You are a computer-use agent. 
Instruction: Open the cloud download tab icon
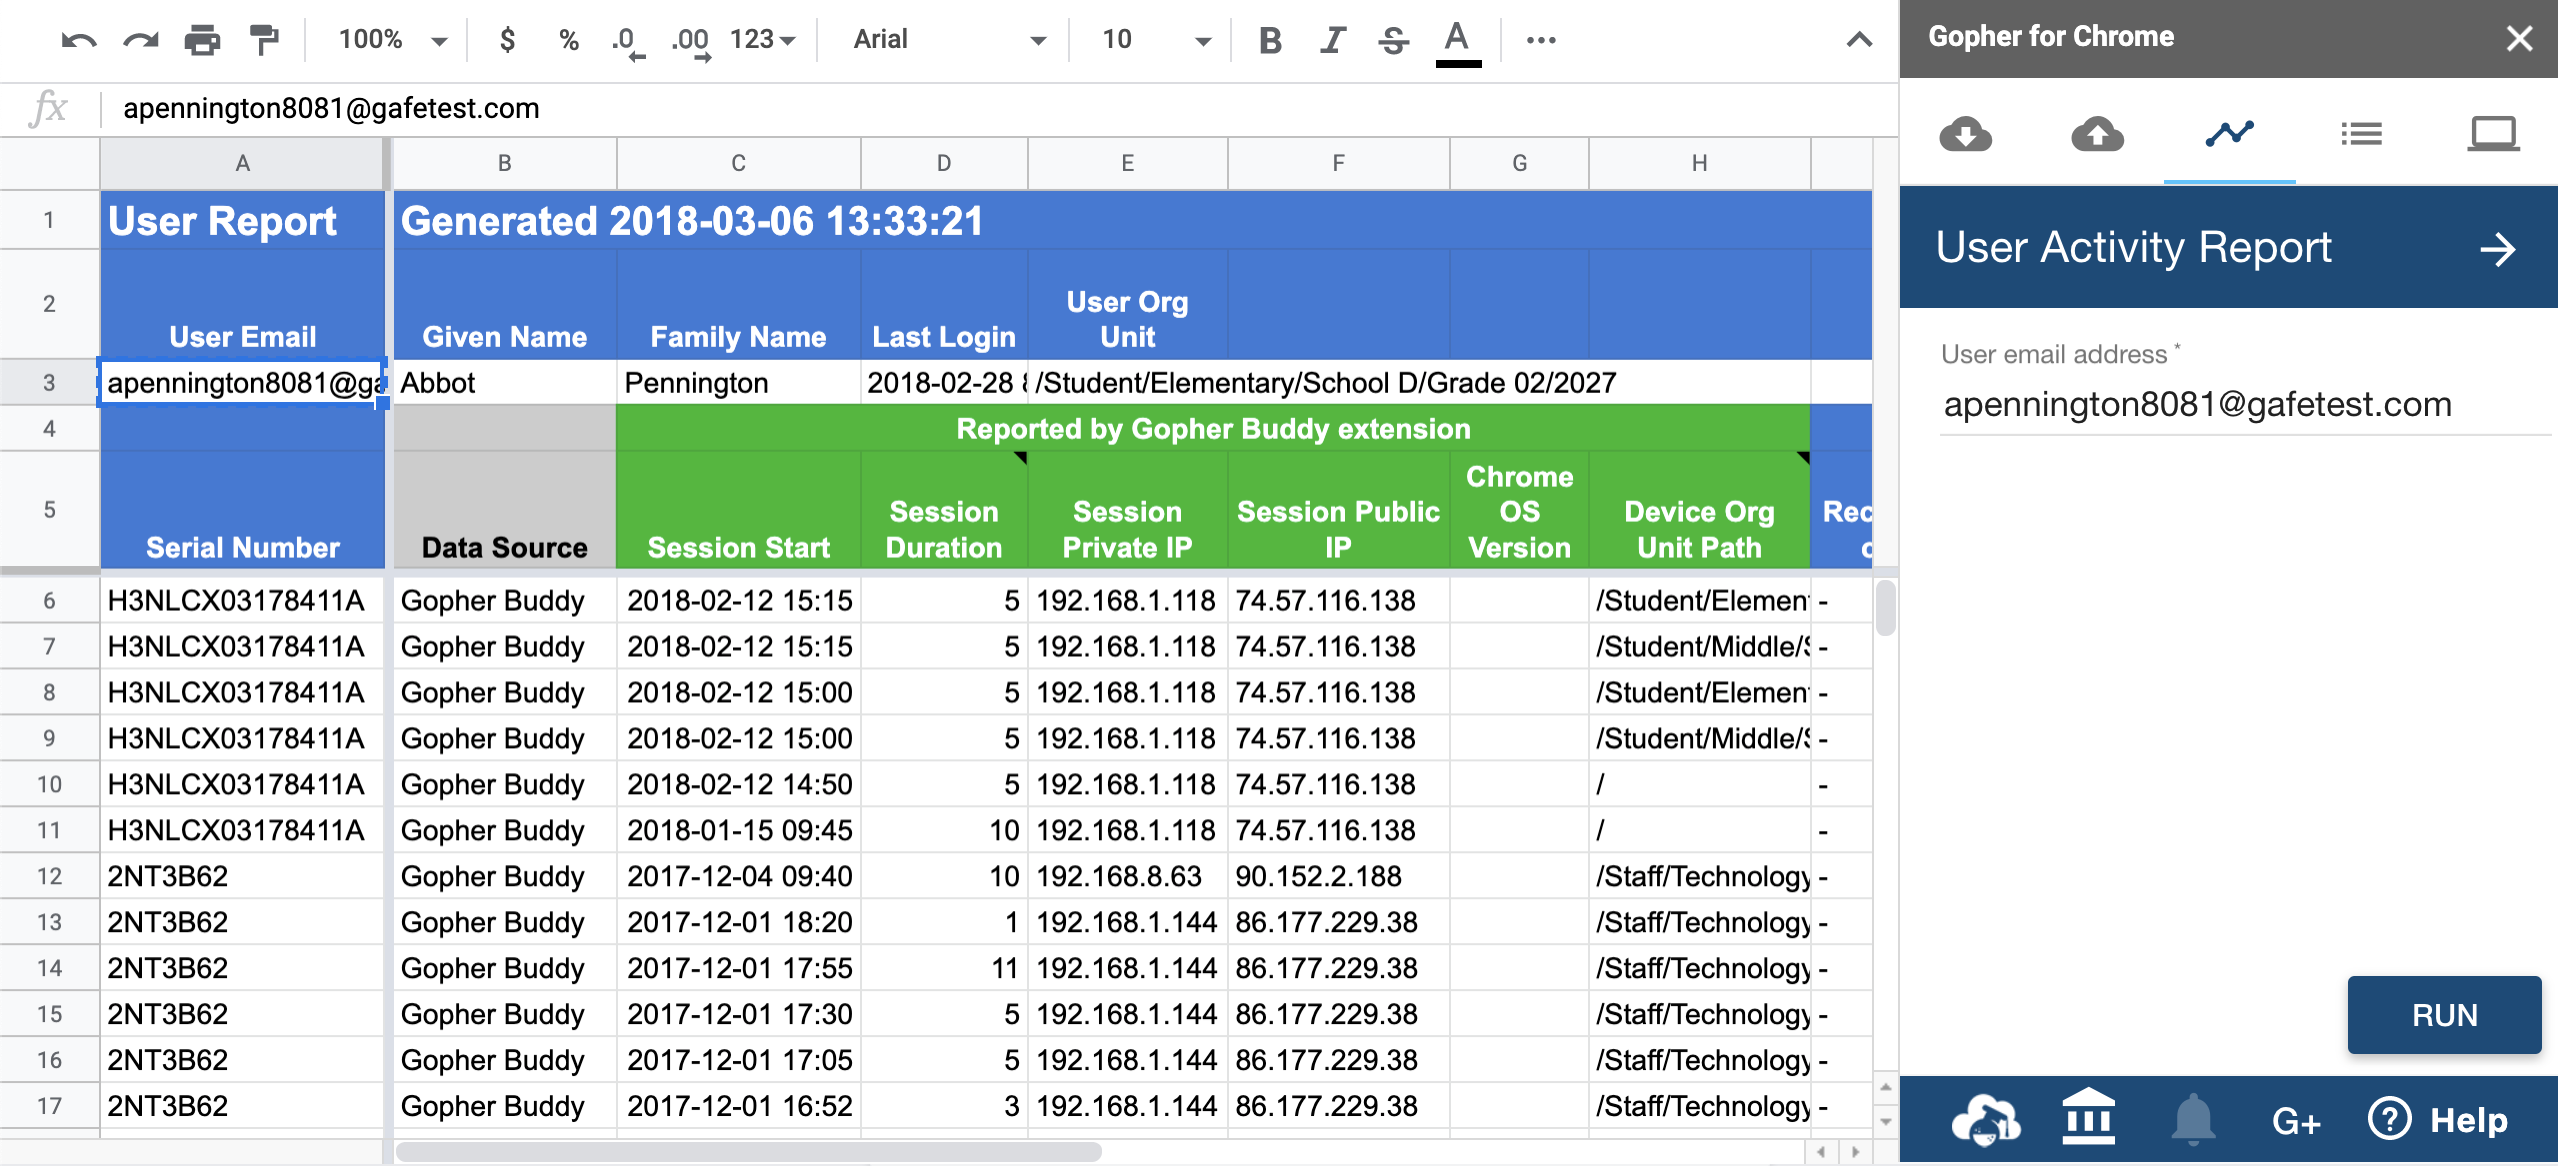click(x=1965, y=134)
